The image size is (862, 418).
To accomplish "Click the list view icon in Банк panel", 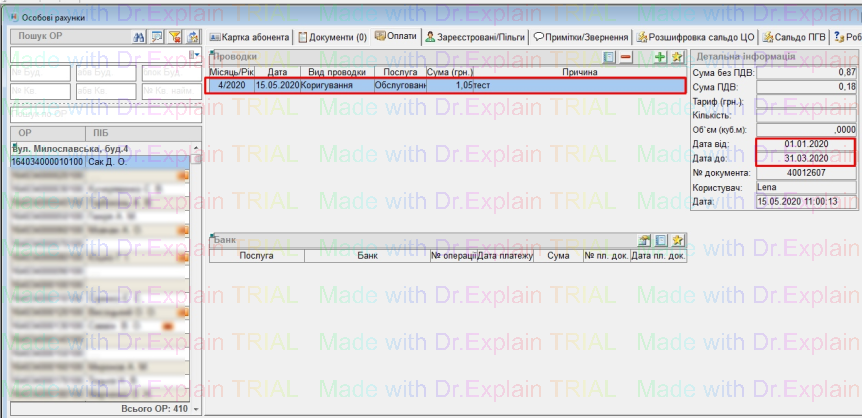I will [661, 241].
